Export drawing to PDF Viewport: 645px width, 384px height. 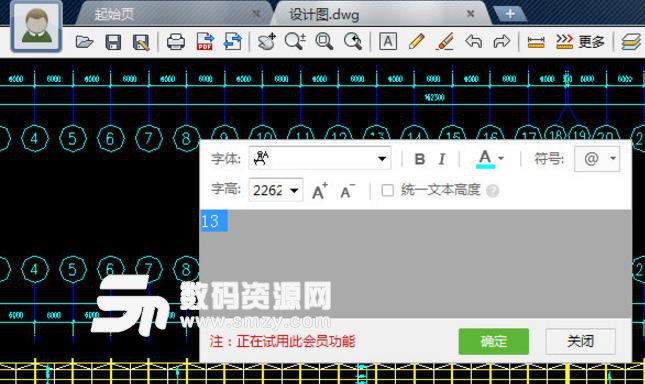click(x=205, y=42)
